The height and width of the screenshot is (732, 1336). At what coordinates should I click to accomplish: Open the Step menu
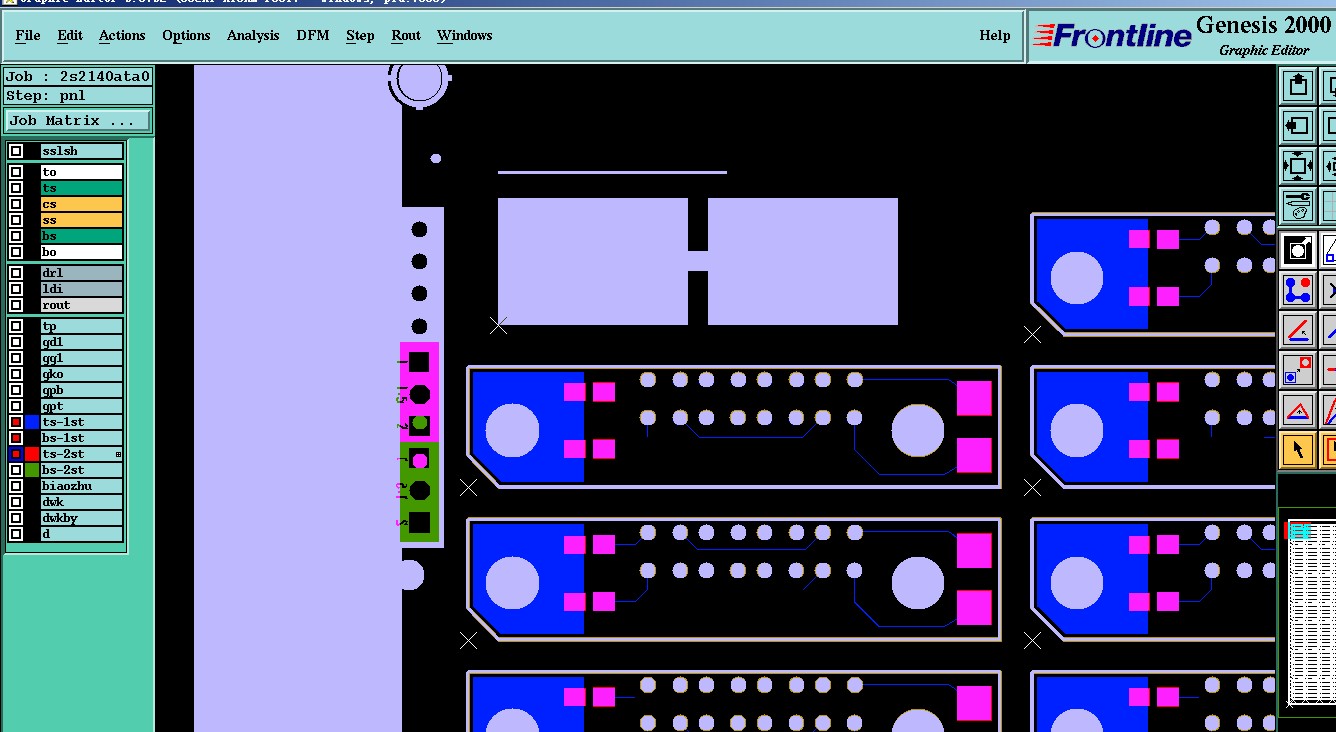[360, 36]
